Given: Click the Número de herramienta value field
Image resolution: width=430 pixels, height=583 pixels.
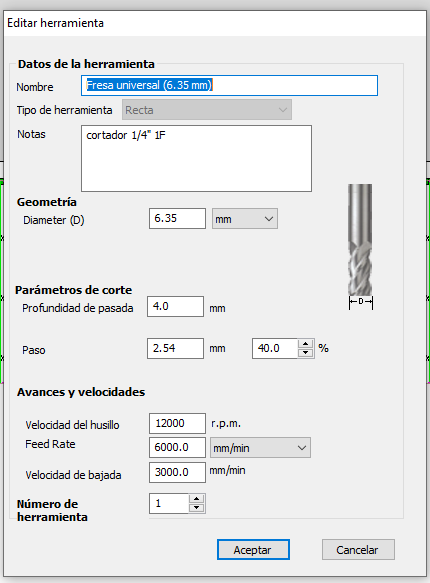Looking at the screenshot, I should [x=169, y=503].
